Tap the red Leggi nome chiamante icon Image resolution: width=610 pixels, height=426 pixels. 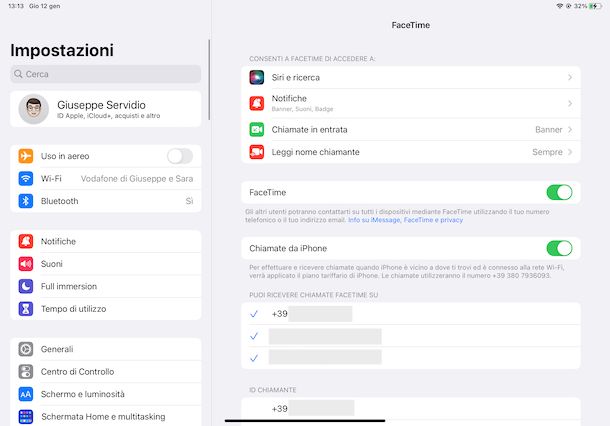coord(257,152)
